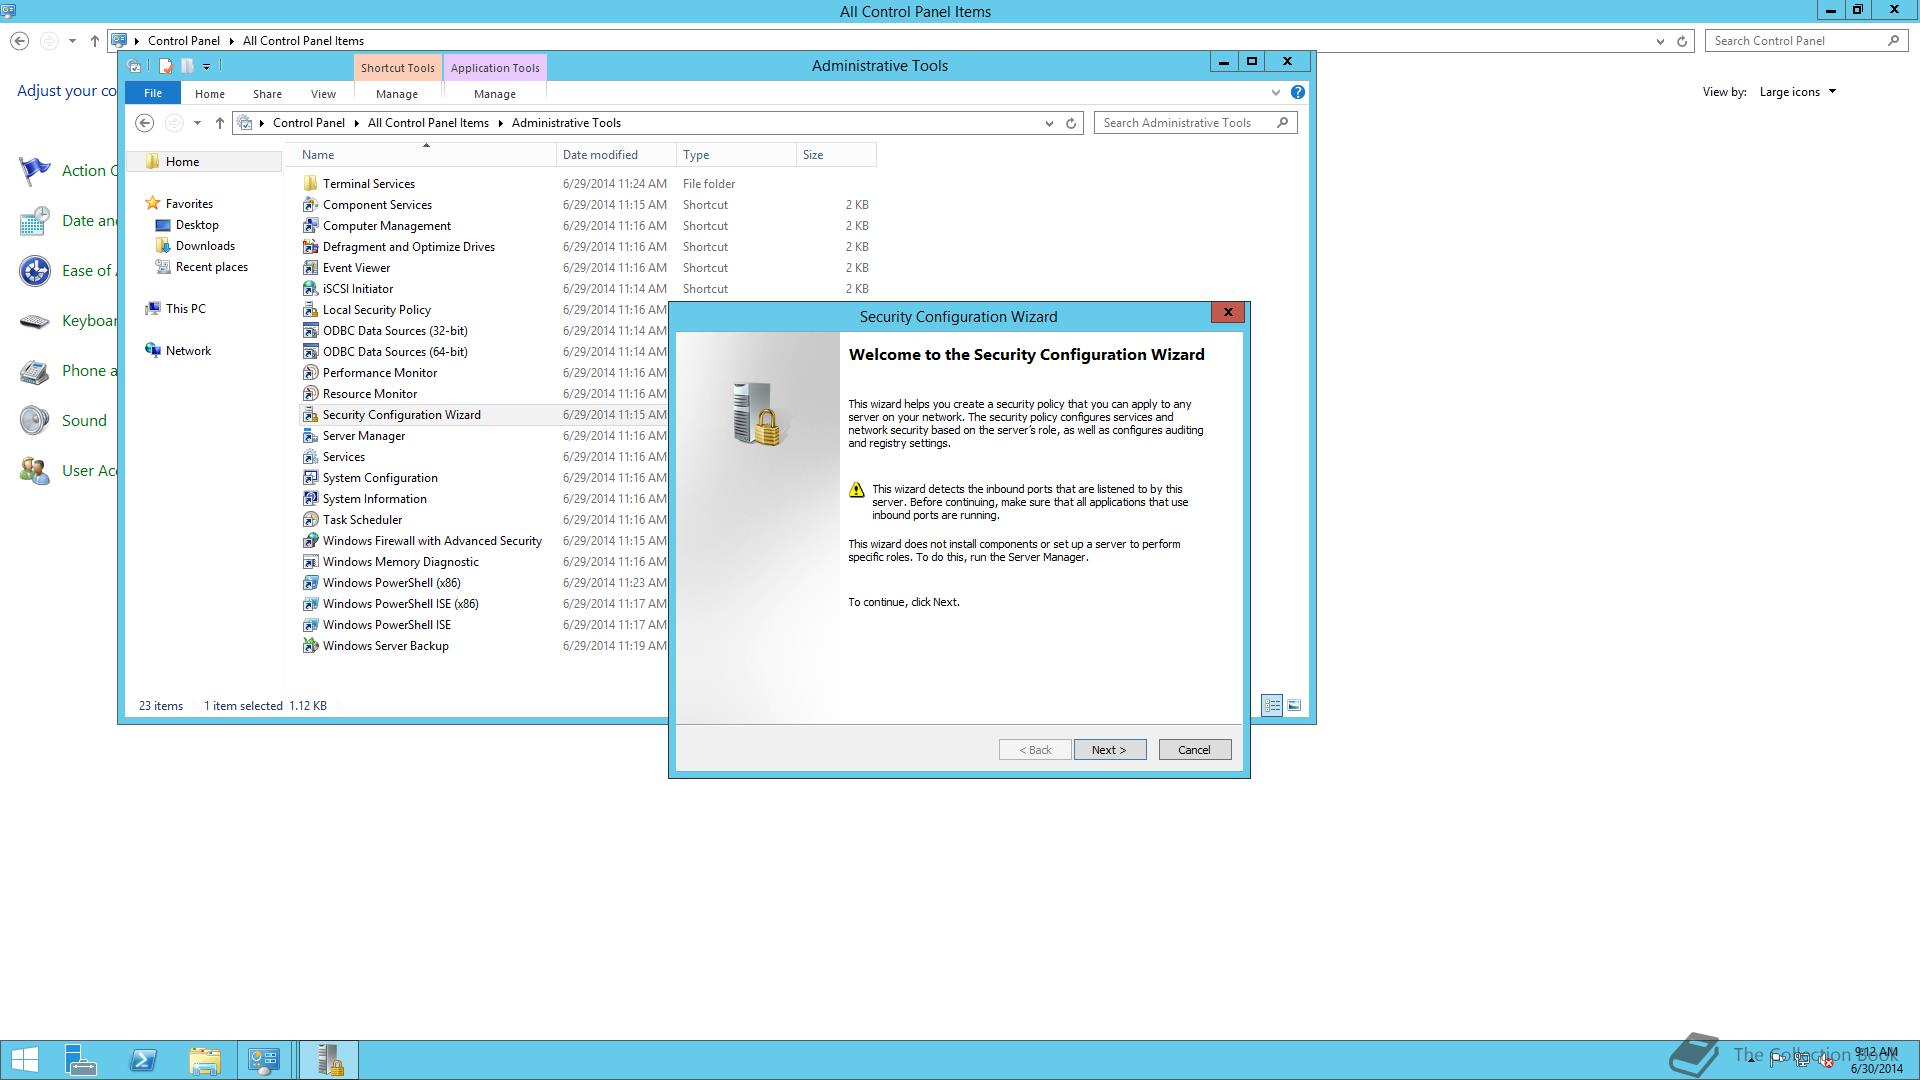Open the View ribbon tab

(x=323, y=94)
